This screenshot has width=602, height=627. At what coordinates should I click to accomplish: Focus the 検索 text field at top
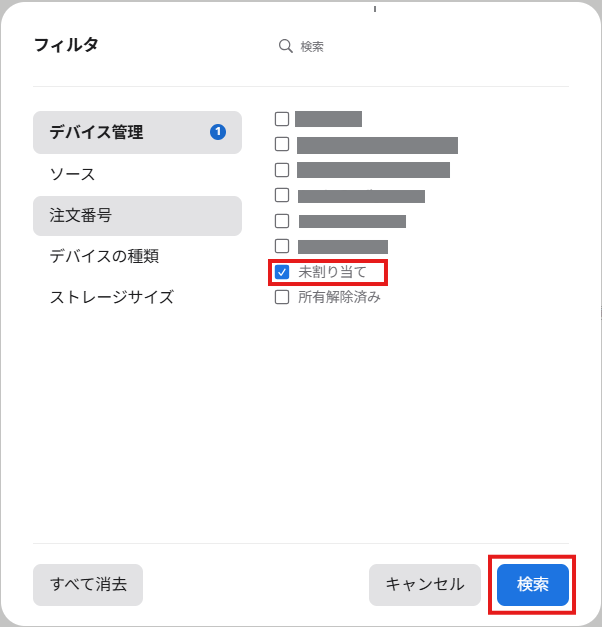pyautogui.click(x=420, y=46)
